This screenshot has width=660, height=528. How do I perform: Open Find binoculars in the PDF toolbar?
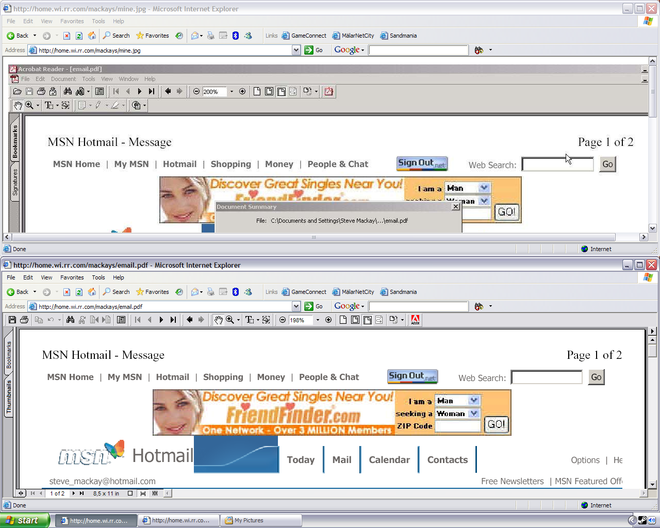[70, 320]
